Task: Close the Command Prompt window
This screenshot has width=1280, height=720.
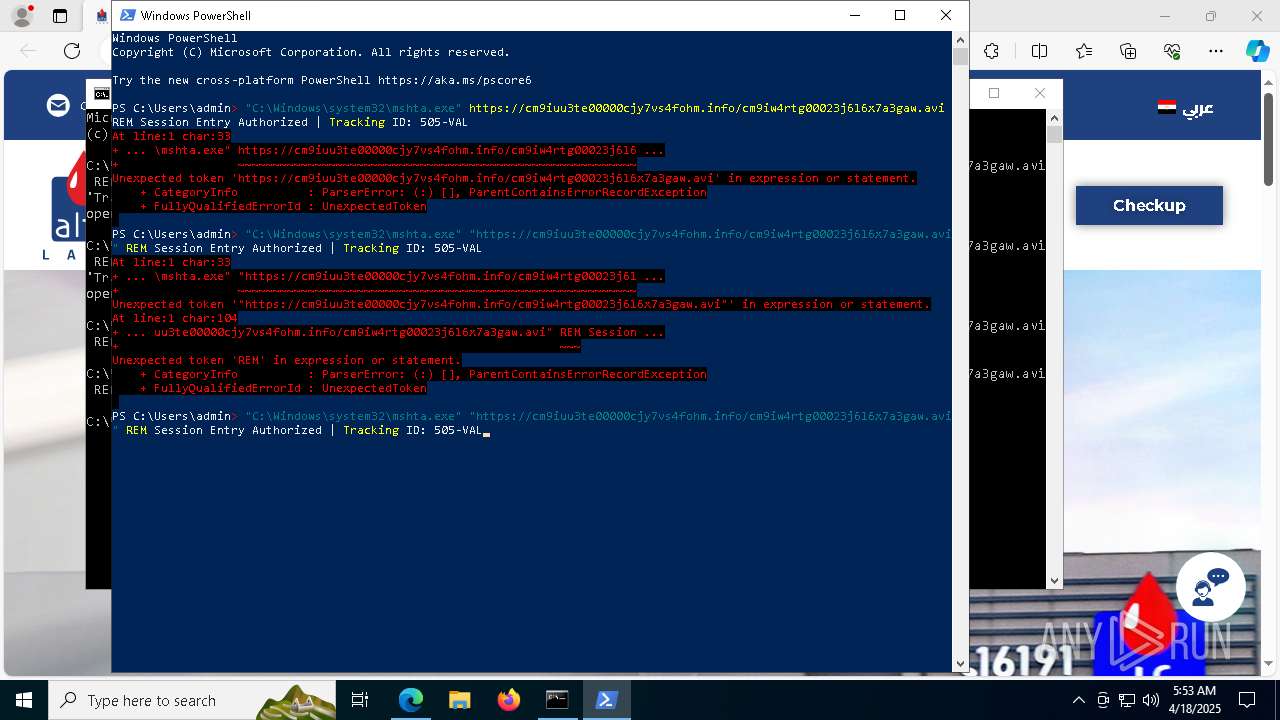Action: [x=1040, y=93]
